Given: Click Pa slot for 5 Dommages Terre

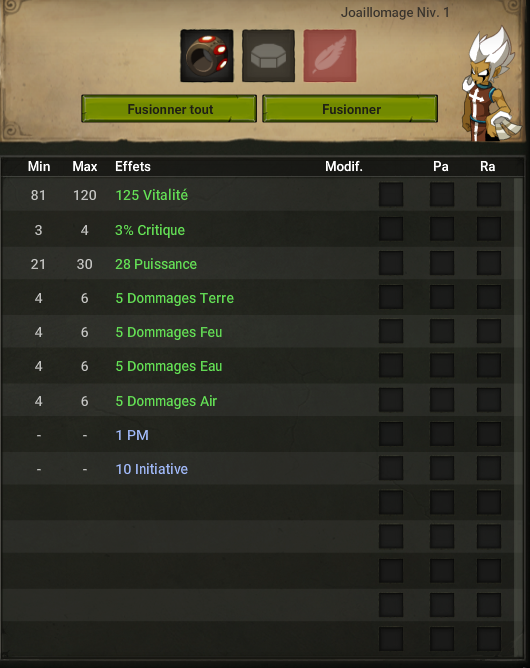Looking at the screenshot, I should (x=442, y=297).
